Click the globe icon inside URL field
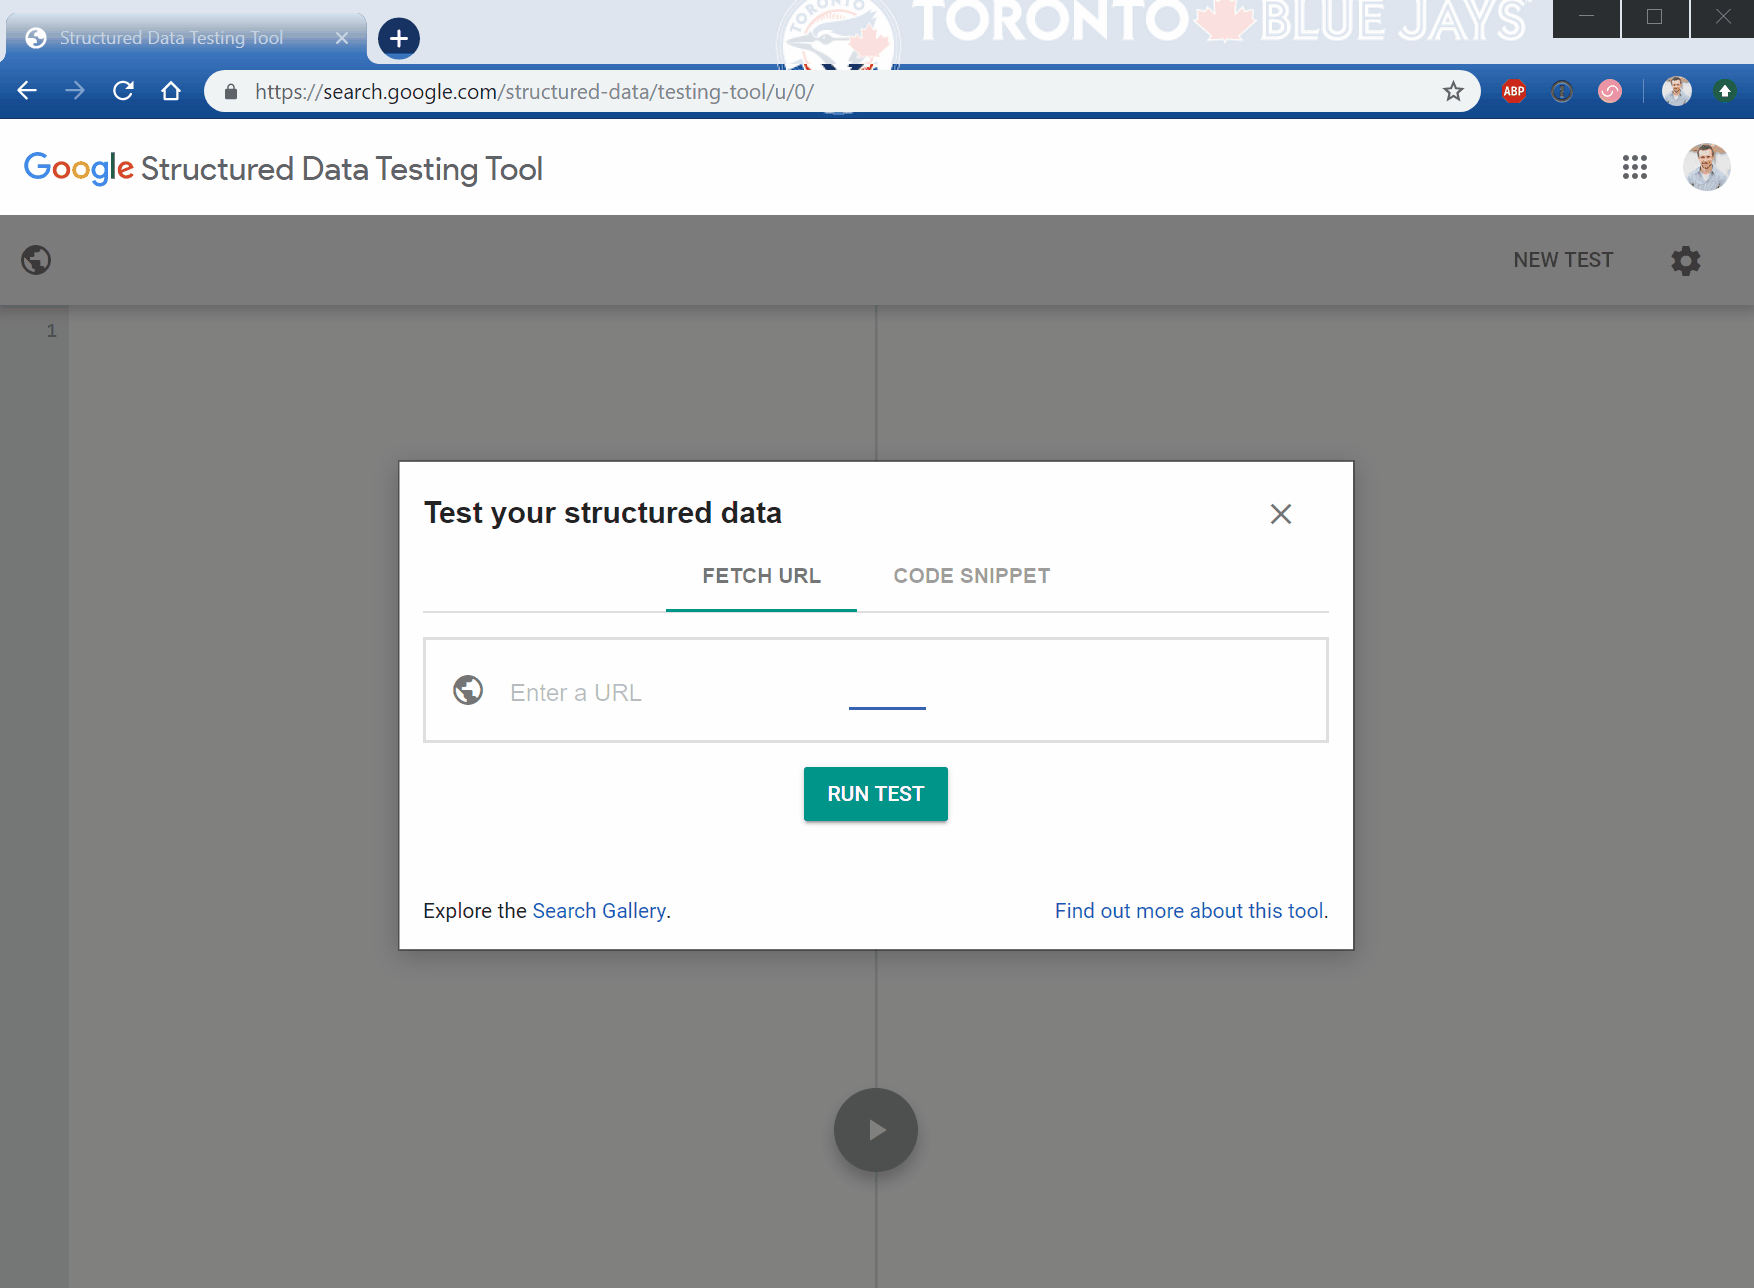This screenshot has height=1288, width=1754. coord(468,690)
